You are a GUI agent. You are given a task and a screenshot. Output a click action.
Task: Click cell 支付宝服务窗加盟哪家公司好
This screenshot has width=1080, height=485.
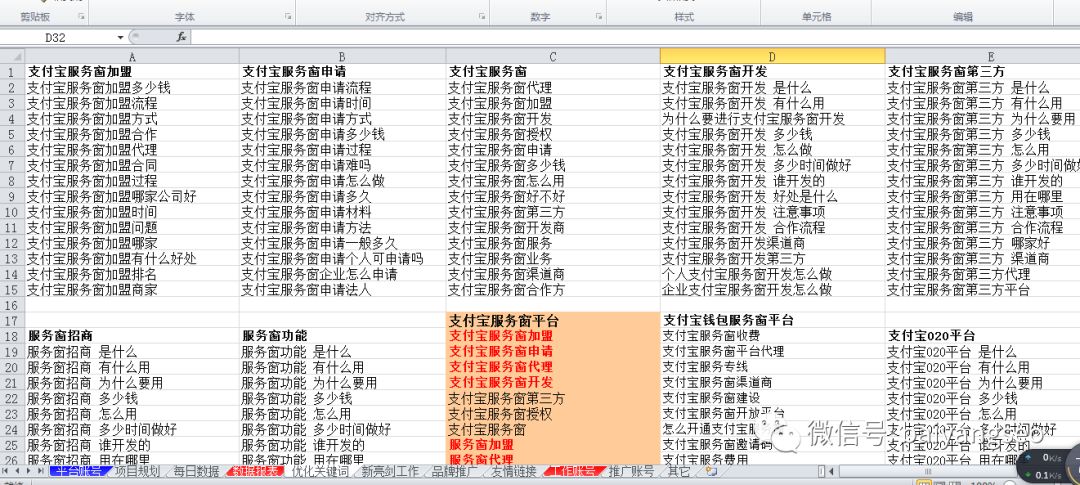132,196
